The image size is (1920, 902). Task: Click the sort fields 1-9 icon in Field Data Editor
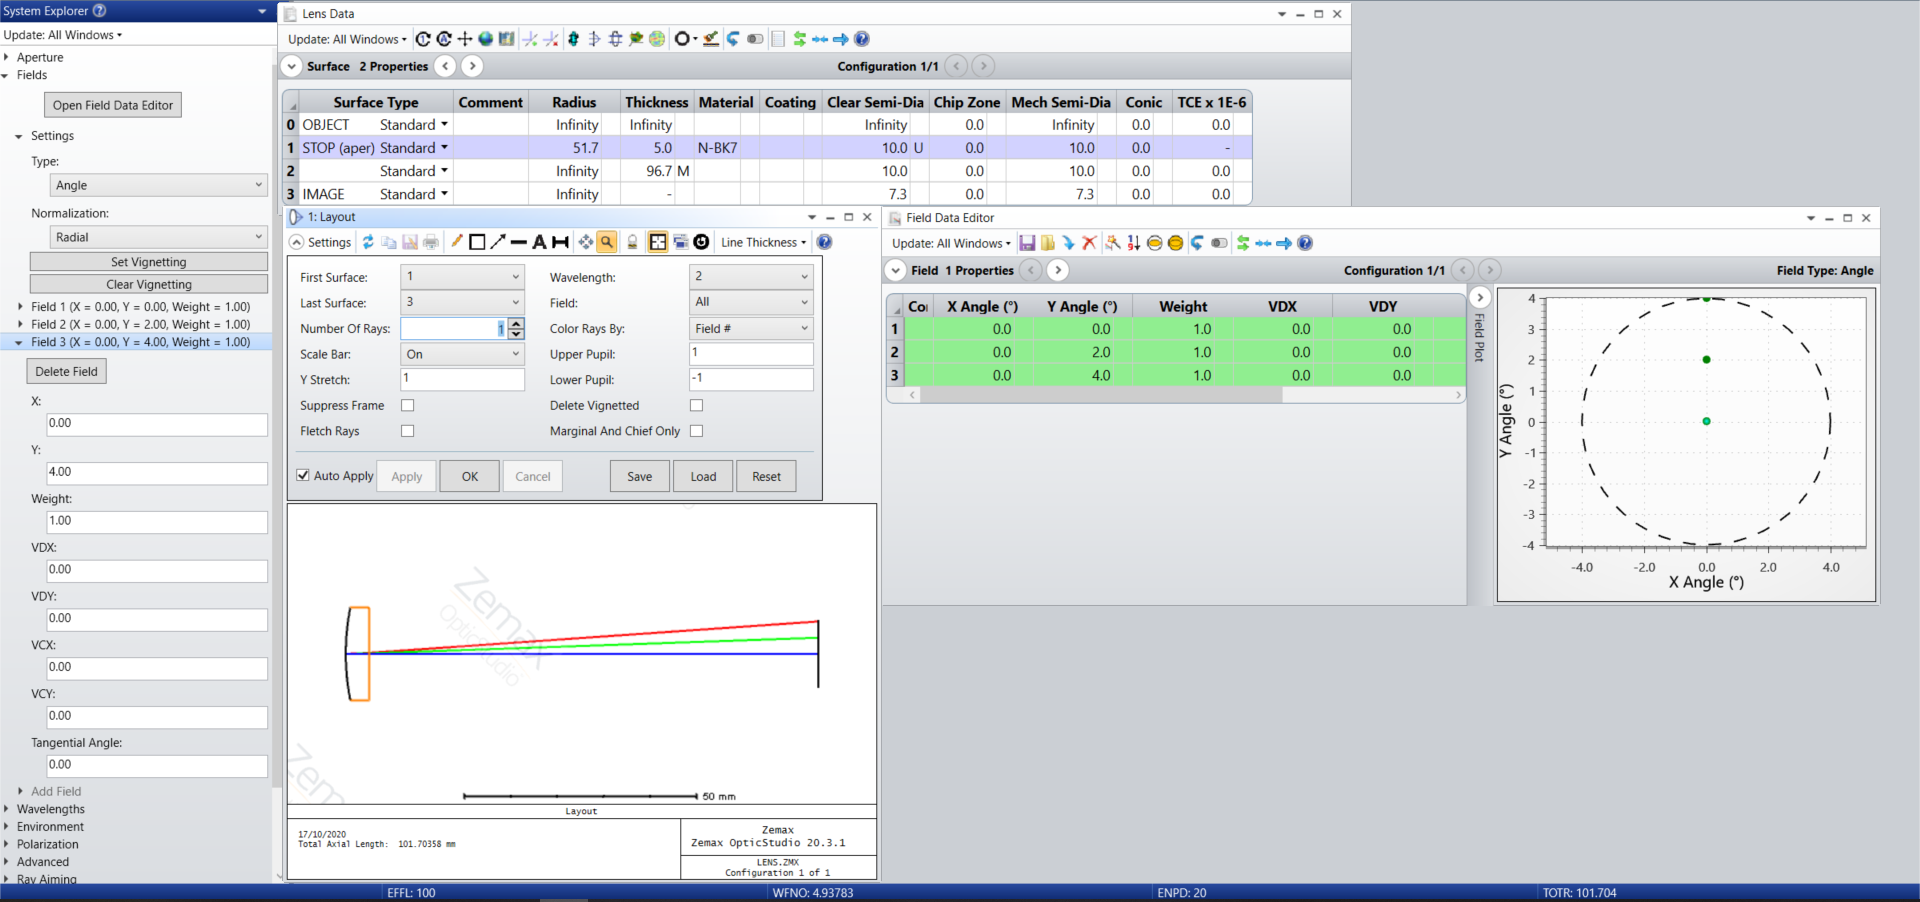pos(1133,243)
